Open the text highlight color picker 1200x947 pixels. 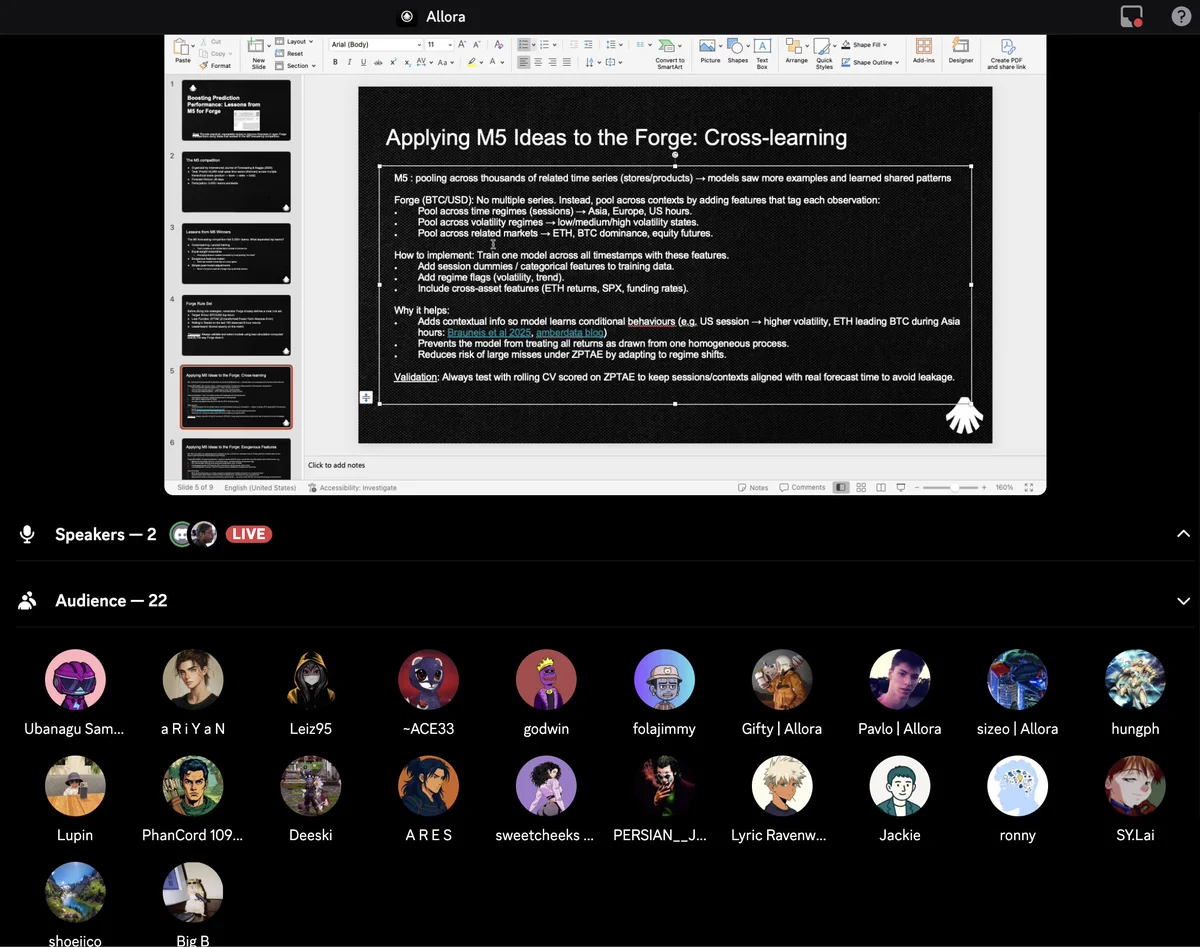481,63
